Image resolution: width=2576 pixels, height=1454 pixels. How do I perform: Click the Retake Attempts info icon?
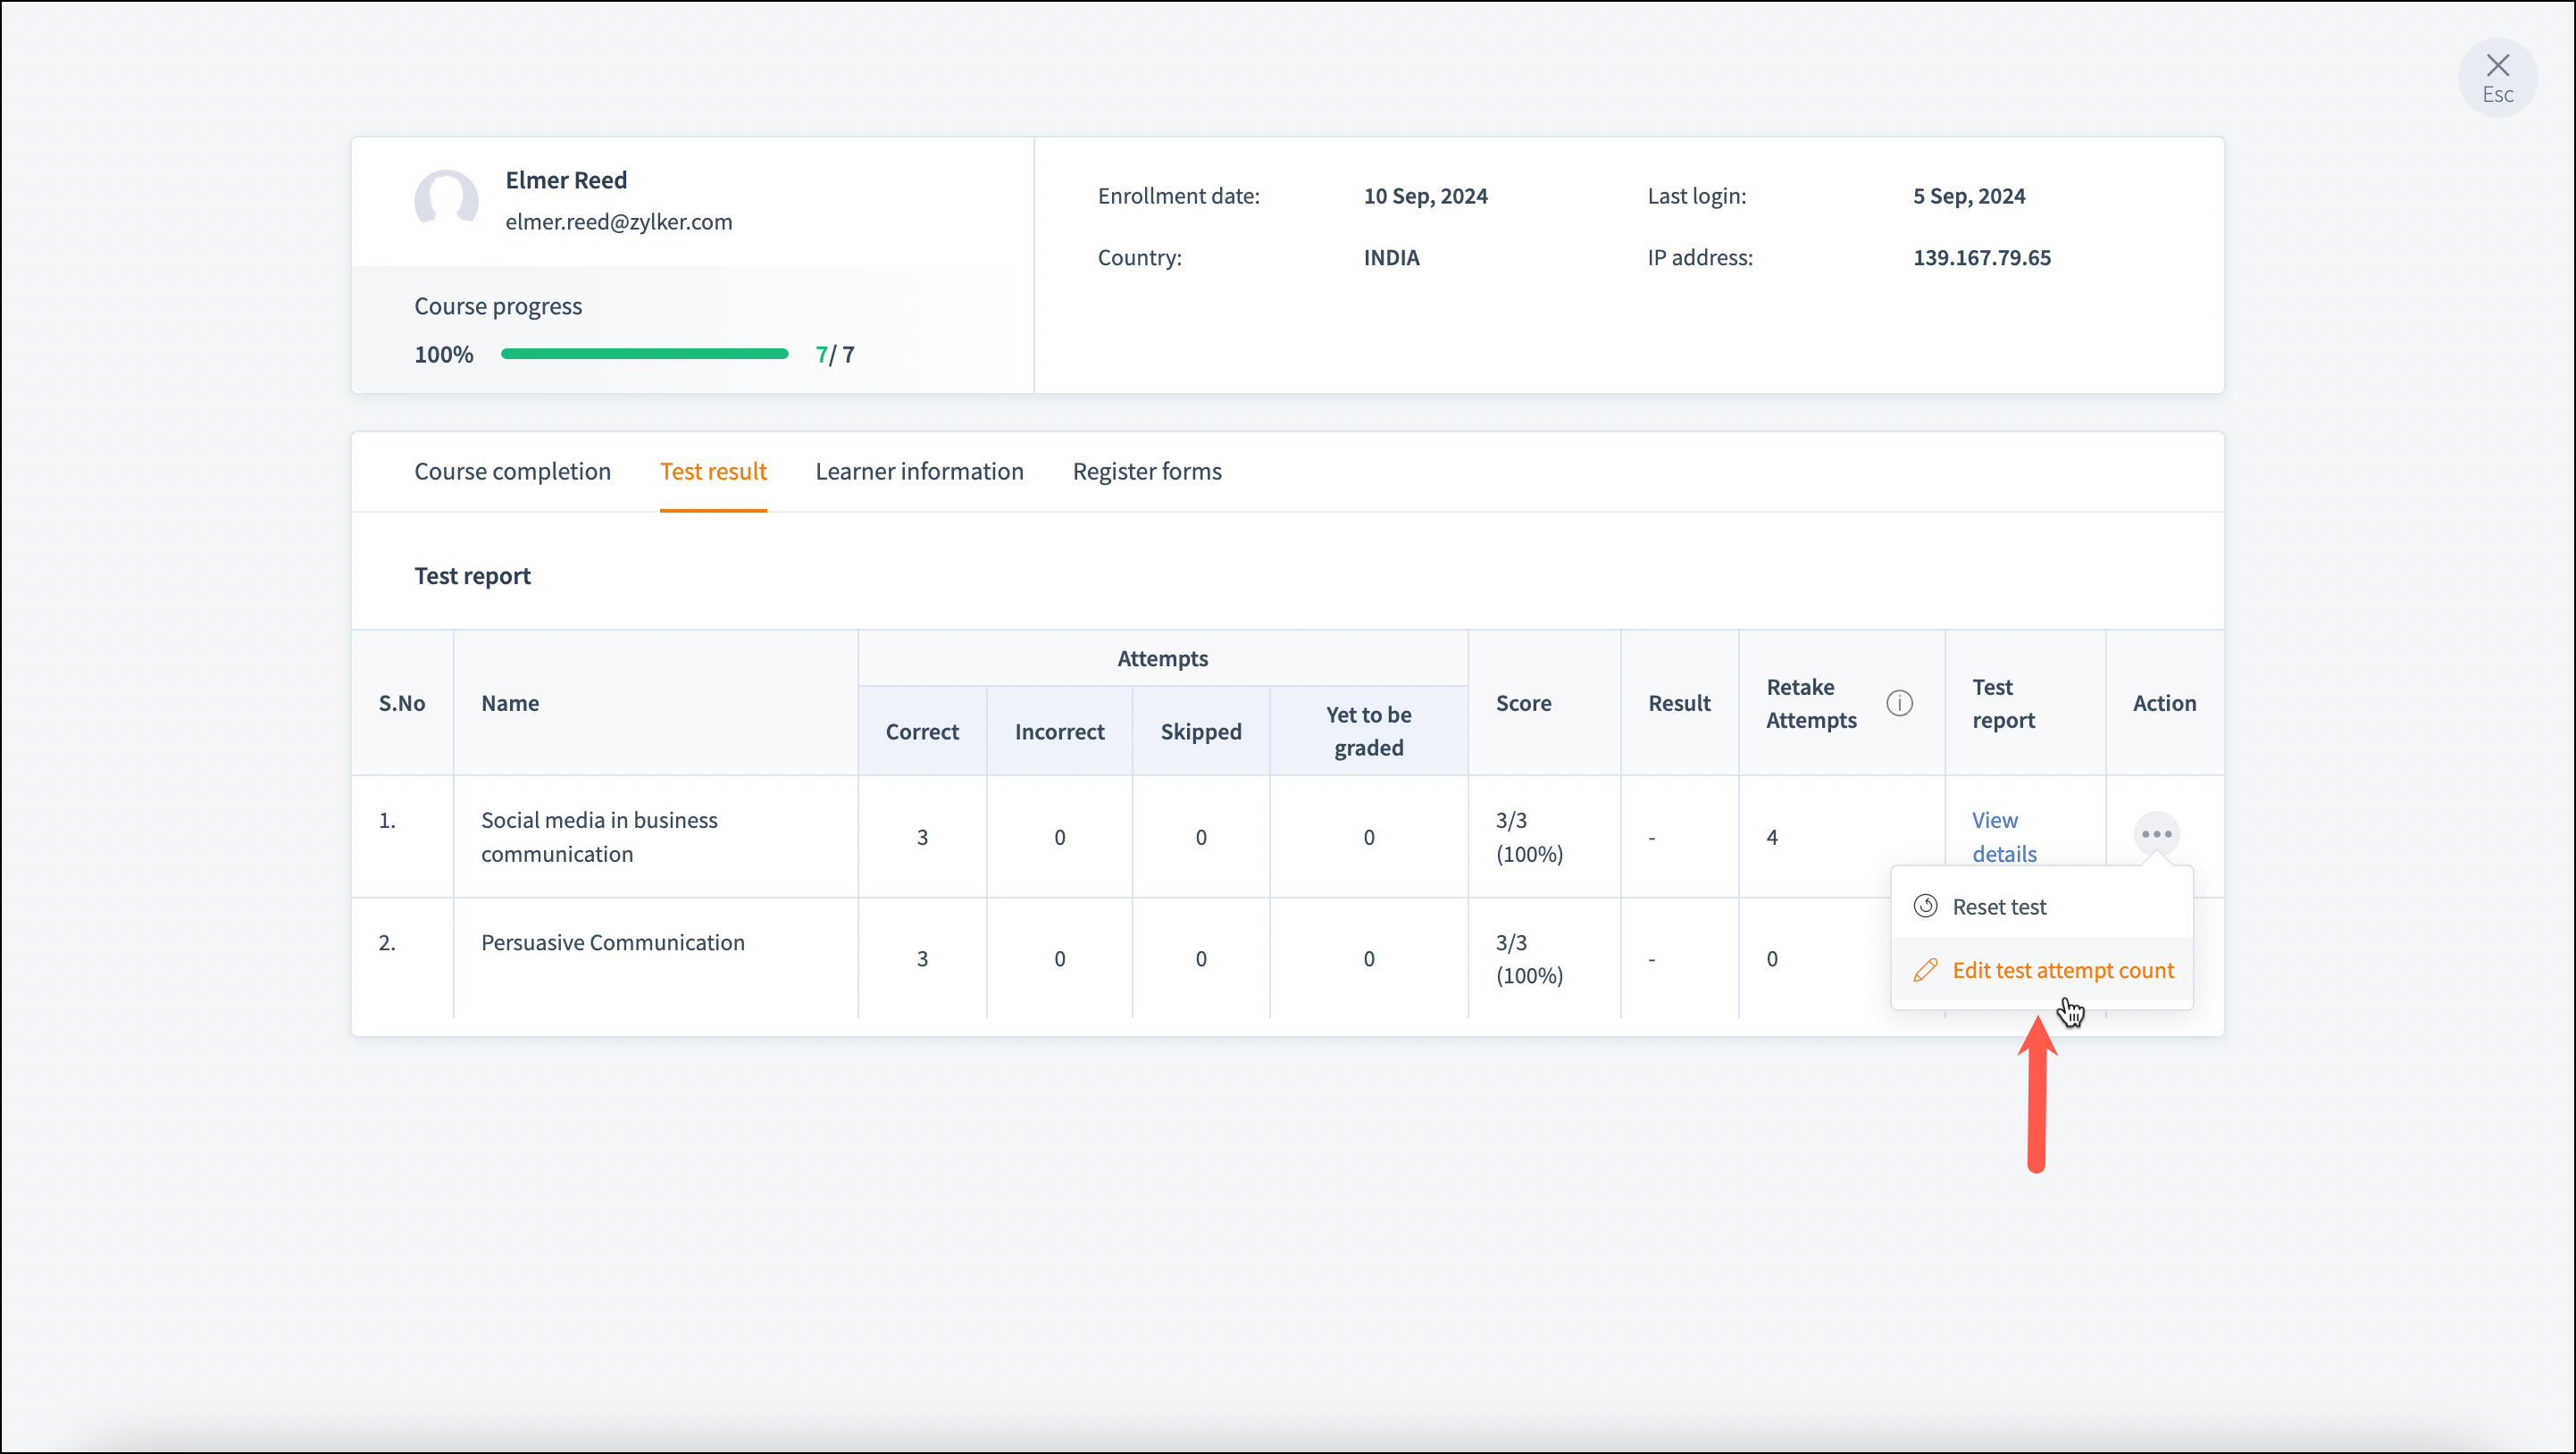pyautogui.click(x=1899, y=703)
